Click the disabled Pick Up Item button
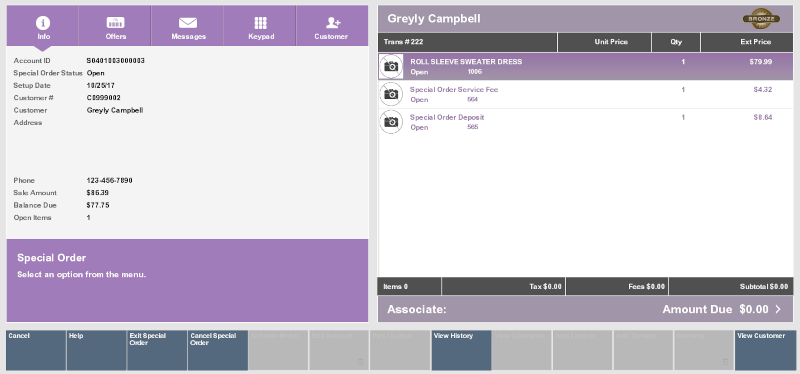This screenshot has width=800, height=374. pos(400,350)
